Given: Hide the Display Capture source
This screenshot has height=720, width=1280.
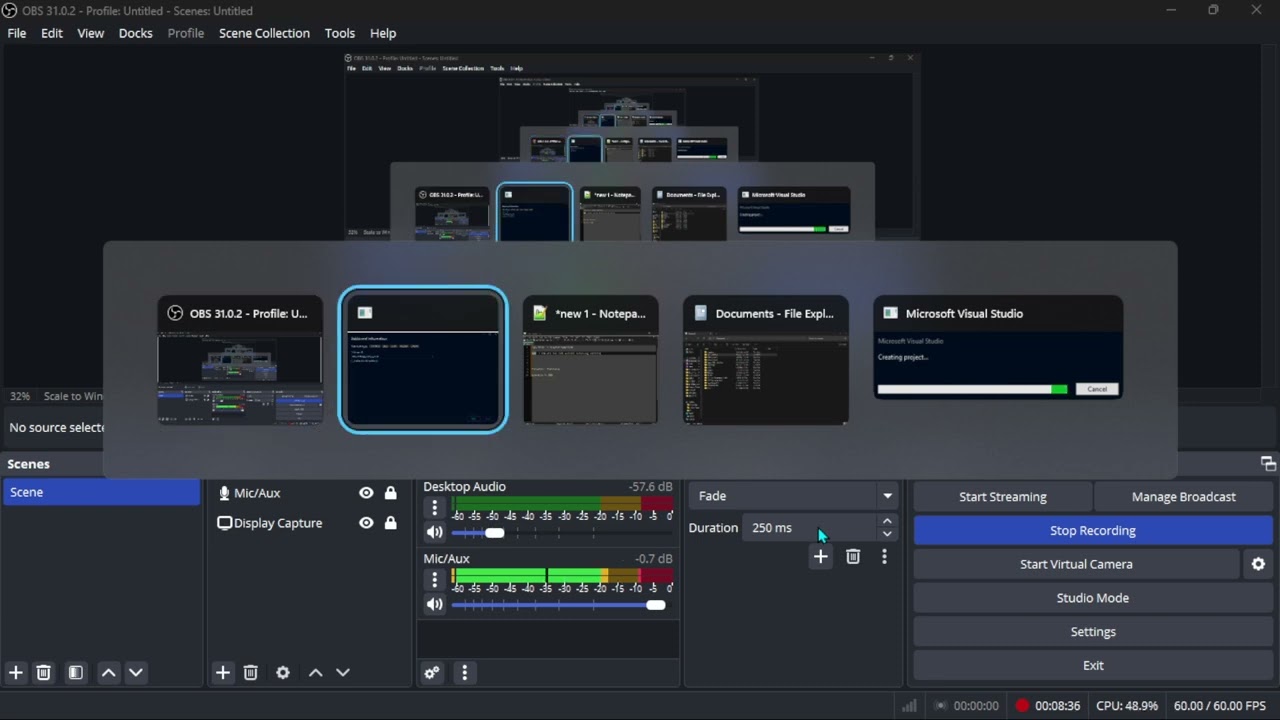Looking at the screenshot, I should pyautogui.click(x=366, y=523).
